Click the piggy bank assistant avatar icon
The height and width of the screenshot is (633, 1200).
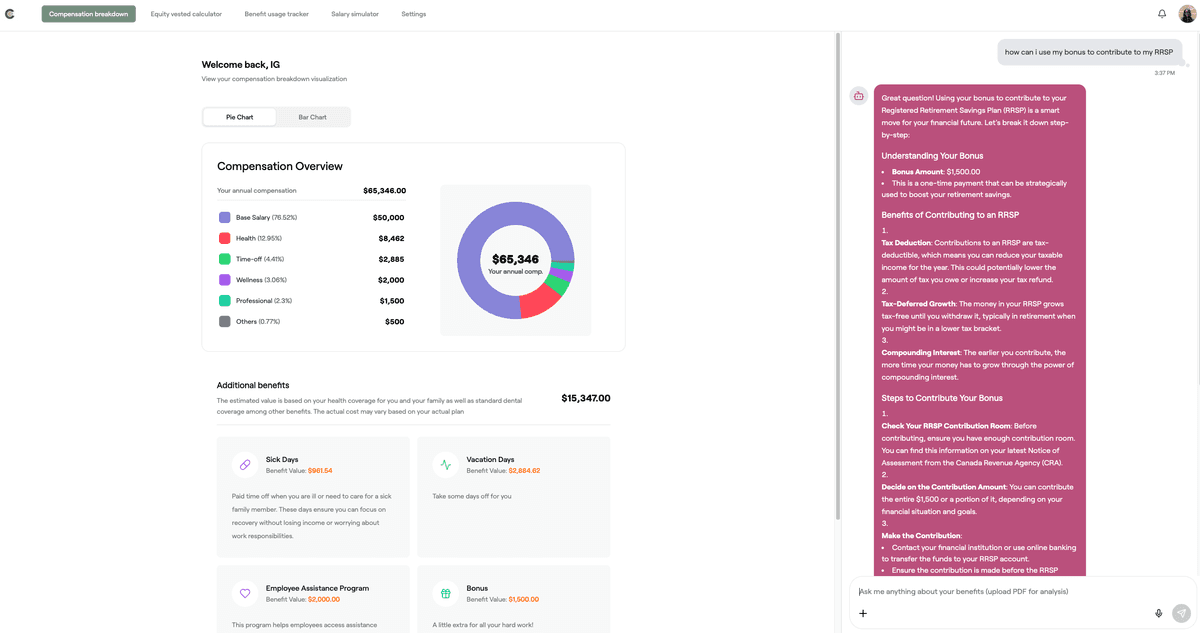[x=858, y=95]
